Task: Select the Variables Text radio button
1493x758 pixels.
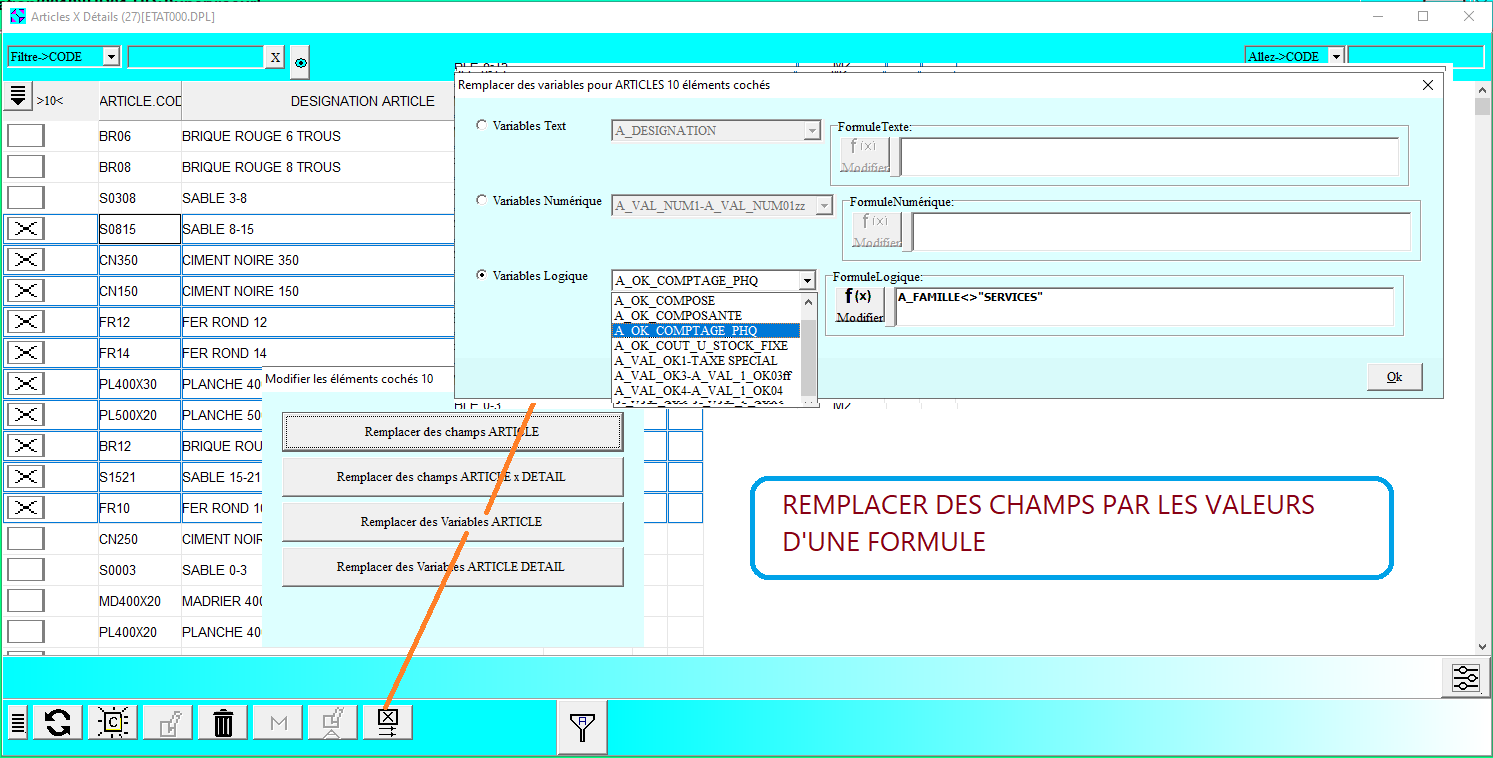Action: (482, 126)
